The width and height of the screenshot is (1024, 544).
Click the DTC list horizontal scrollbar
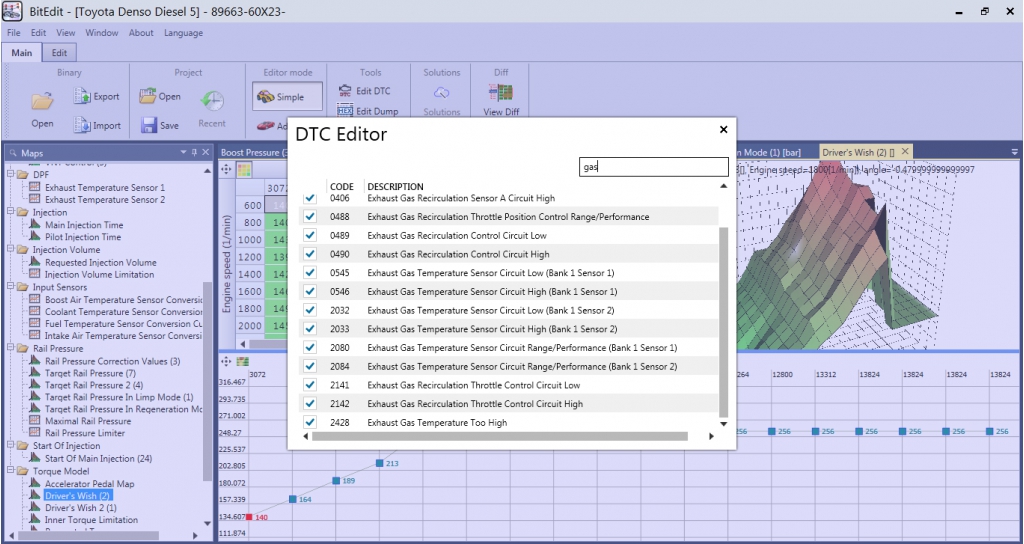click(500, 436)
